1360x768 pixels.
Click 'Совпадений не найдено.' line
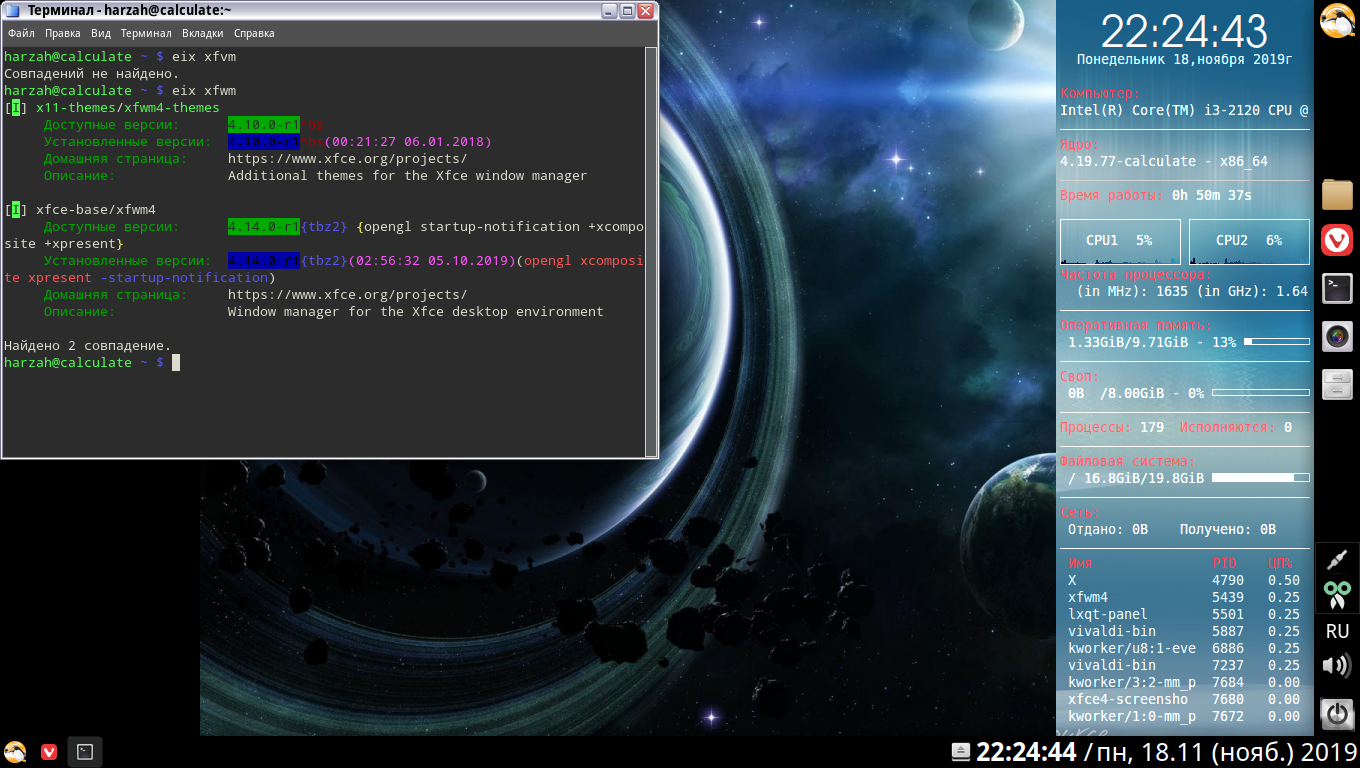92,73
